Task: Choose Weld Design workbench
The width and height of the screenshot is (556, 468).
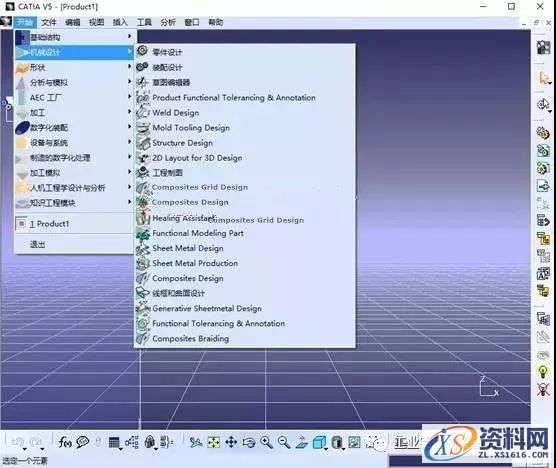Action: coord(245,113)
